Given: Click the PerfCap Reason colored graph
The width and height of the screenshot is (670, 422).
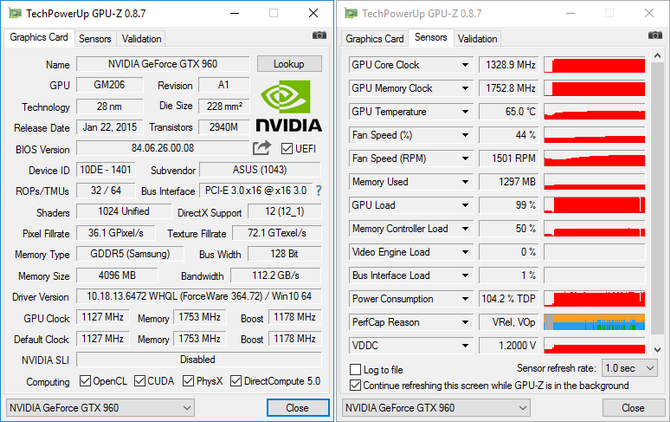Looking at the screenshot, I should 594,322.
